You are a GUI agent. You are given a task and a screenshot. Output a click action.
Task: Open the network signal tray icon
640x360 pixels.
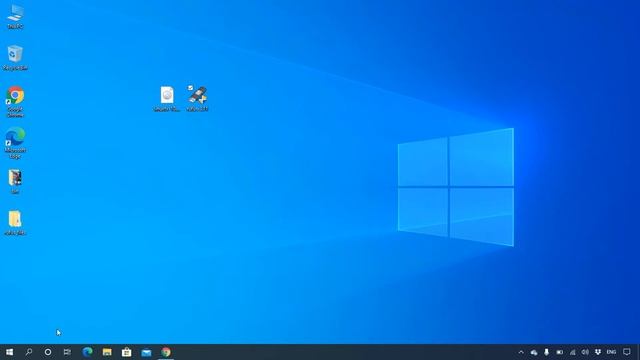pos(572,352)
